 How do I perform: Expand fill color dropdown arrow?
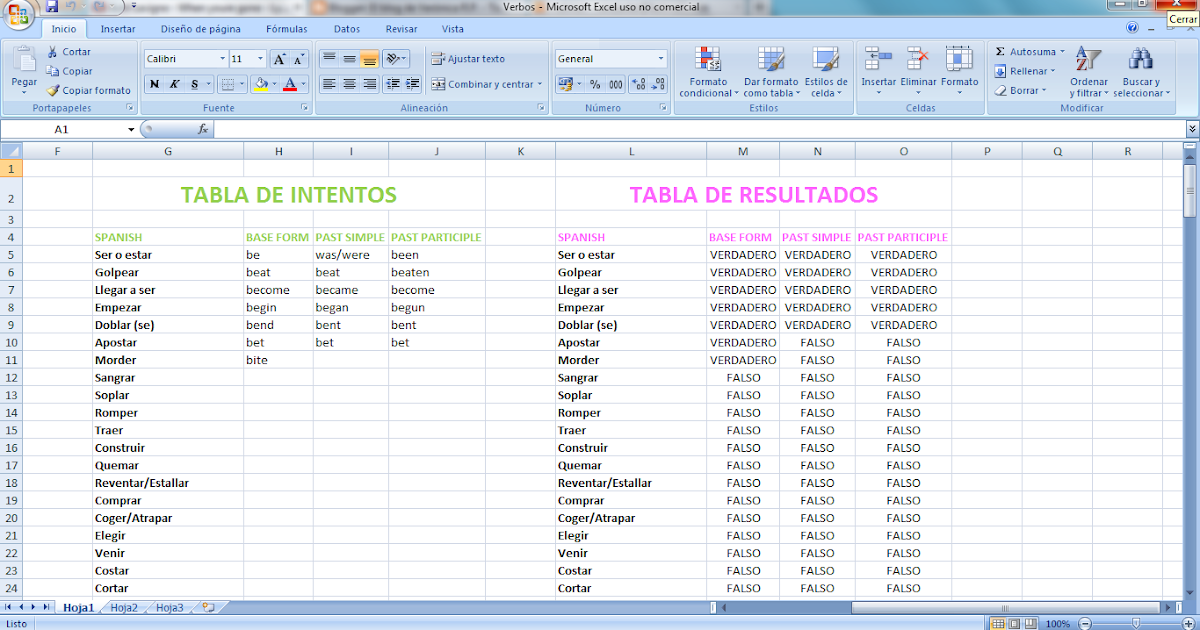coord(273,84)
